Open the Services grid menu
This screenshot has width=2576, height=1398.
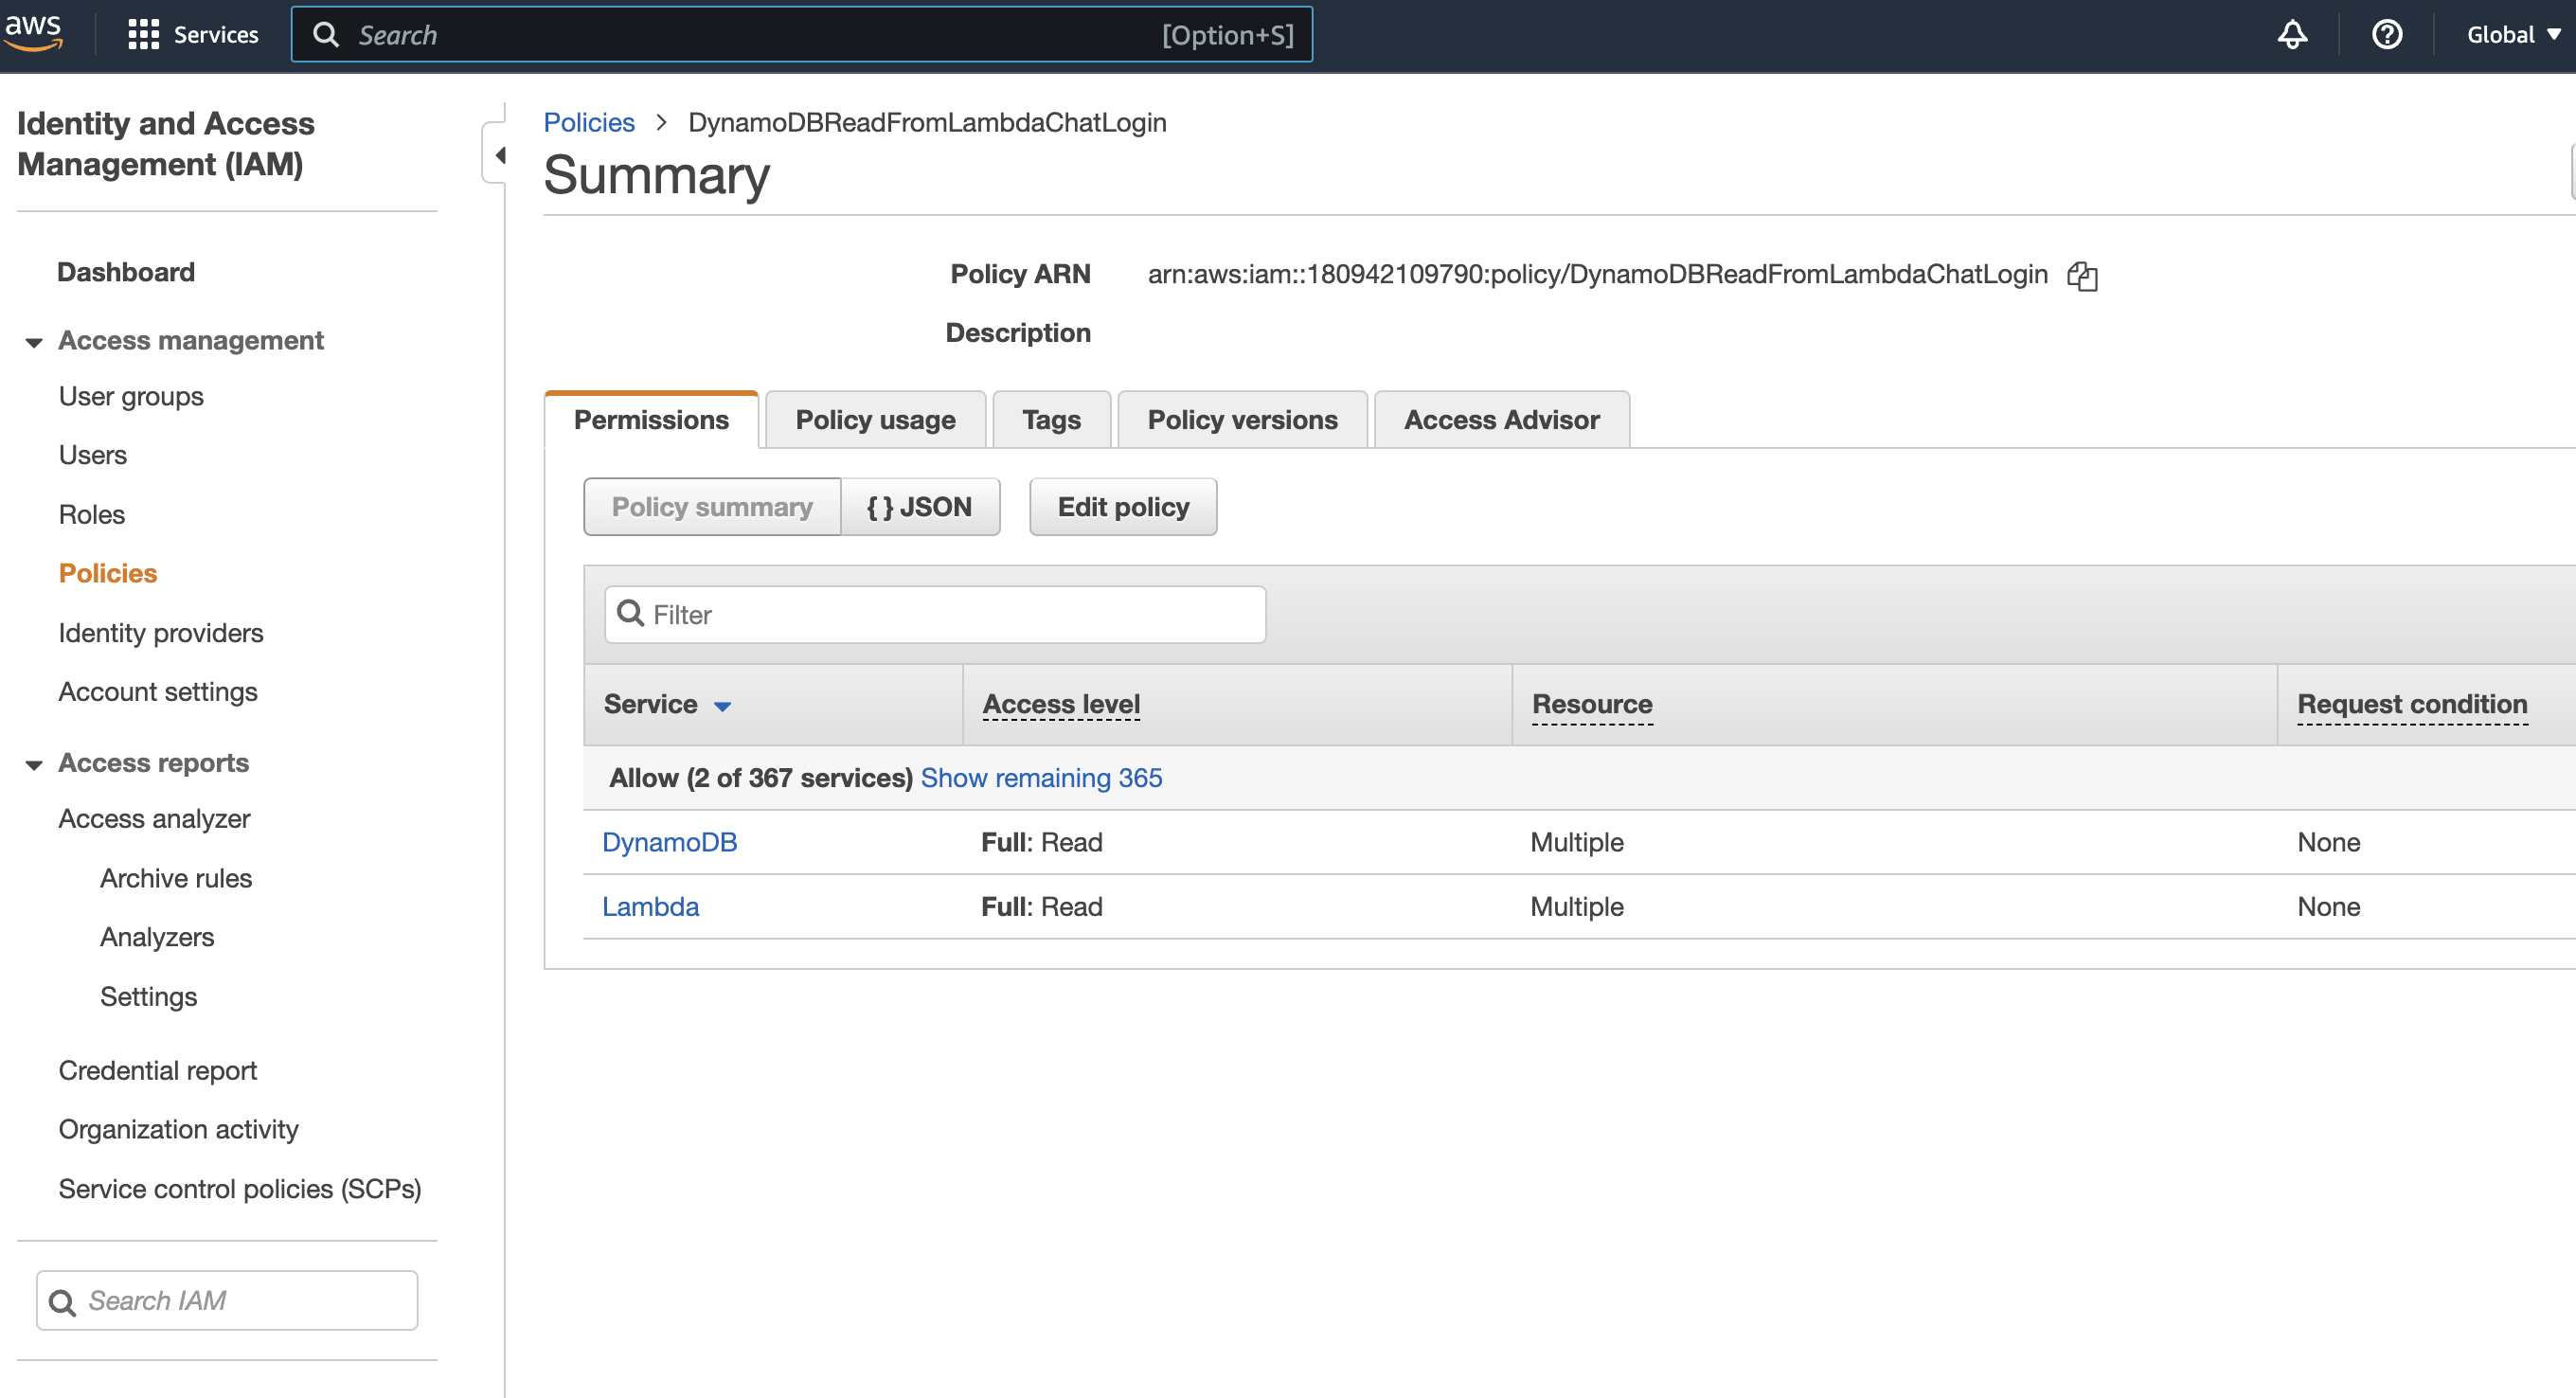click(193, 35)
